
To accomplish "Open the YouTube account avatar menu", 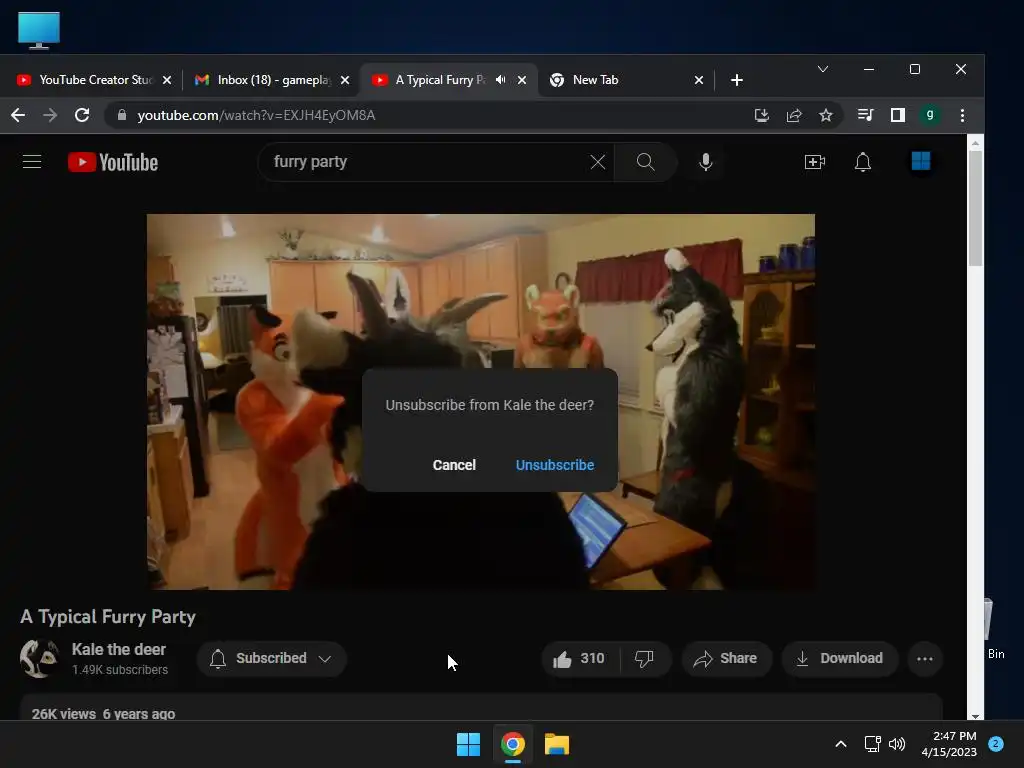I will (920, 161).
